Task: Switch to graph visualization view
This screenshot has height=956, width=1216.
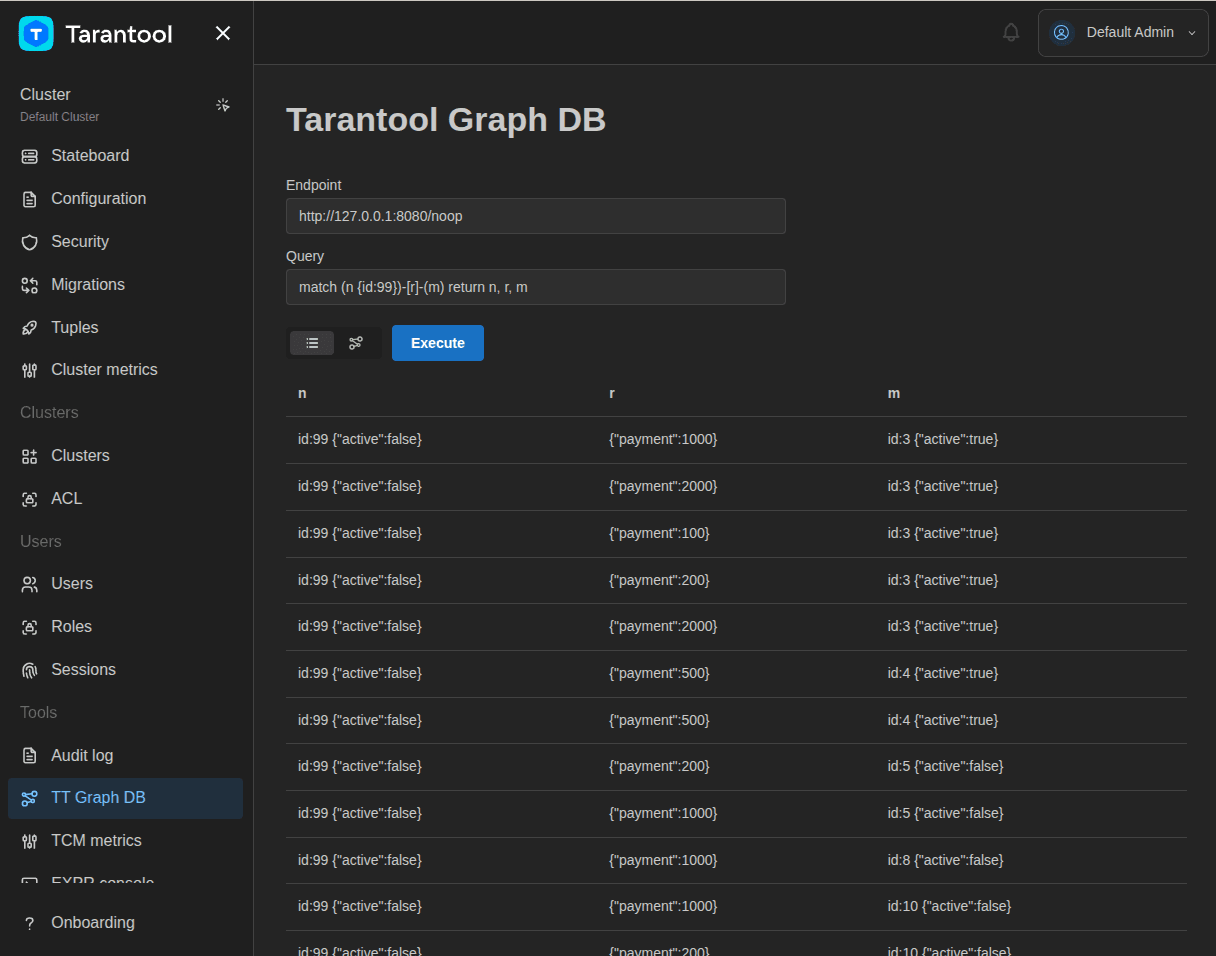Action: 356,343
